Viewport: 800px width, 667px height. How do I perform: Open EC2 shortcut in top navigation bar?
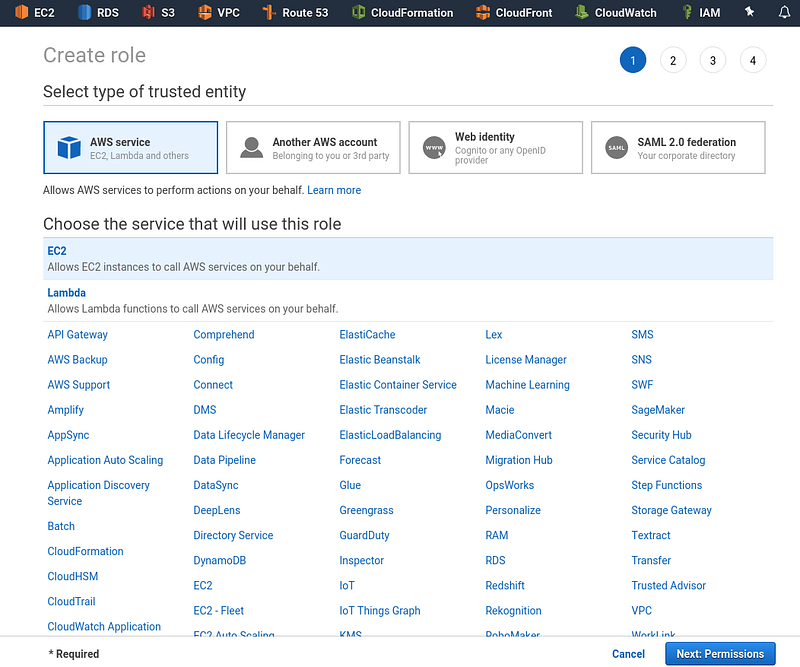[35, 13]
